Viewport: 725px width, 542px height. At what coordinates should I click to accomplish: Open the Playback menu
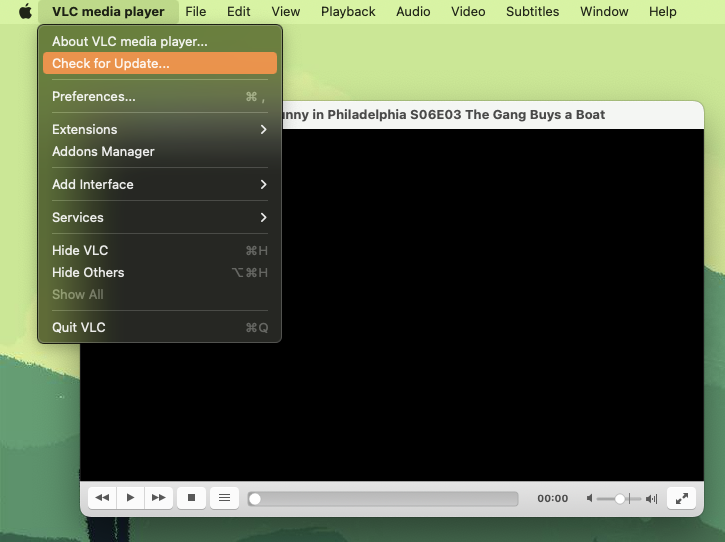pos(348,11)
